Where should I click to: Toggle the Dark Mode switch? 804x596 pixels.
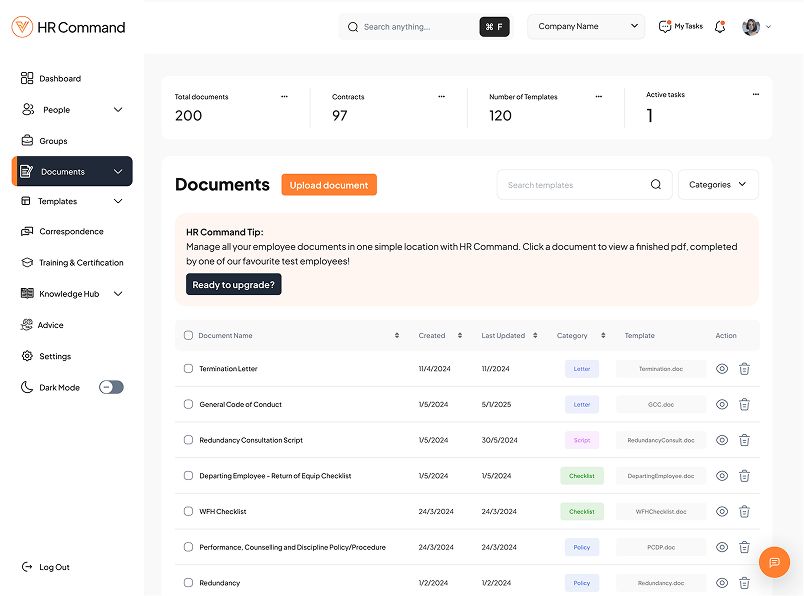[x=111, y=387]
